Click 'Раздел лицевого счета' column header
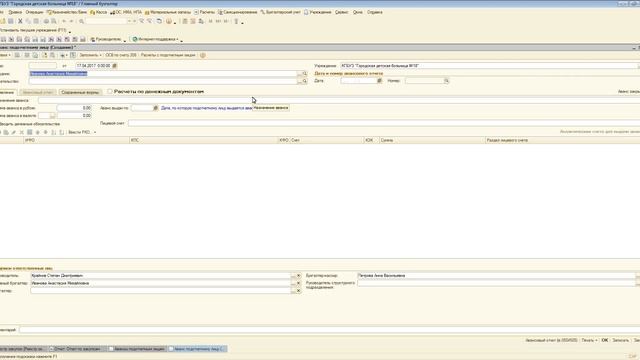 pos(562,140)
